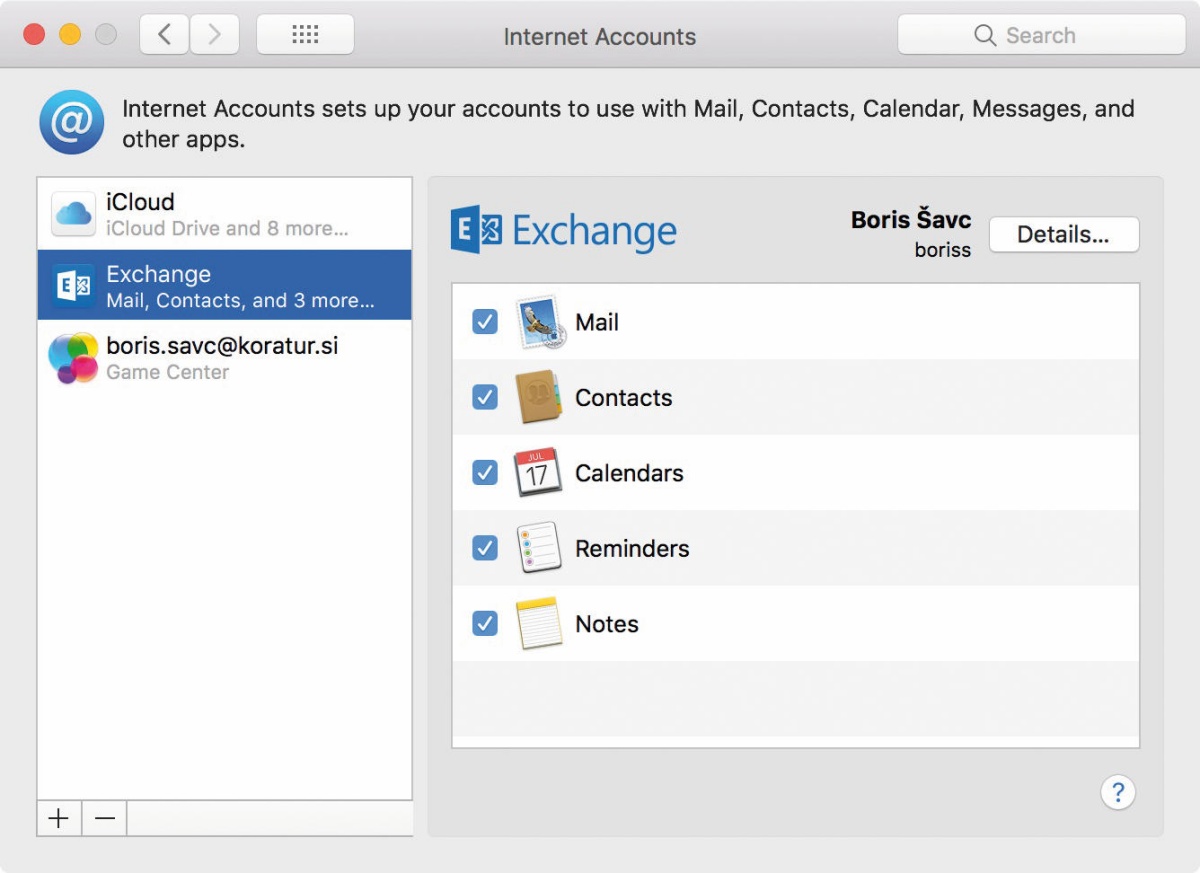Viewport: 1200px width, 873px height.
Task: Add an account with the plus button
Action: 59,819
